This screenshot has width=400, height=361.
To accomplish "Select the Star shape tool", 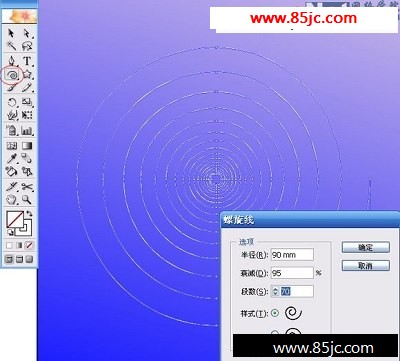I will pyautogui.click(x=27, y=75).
